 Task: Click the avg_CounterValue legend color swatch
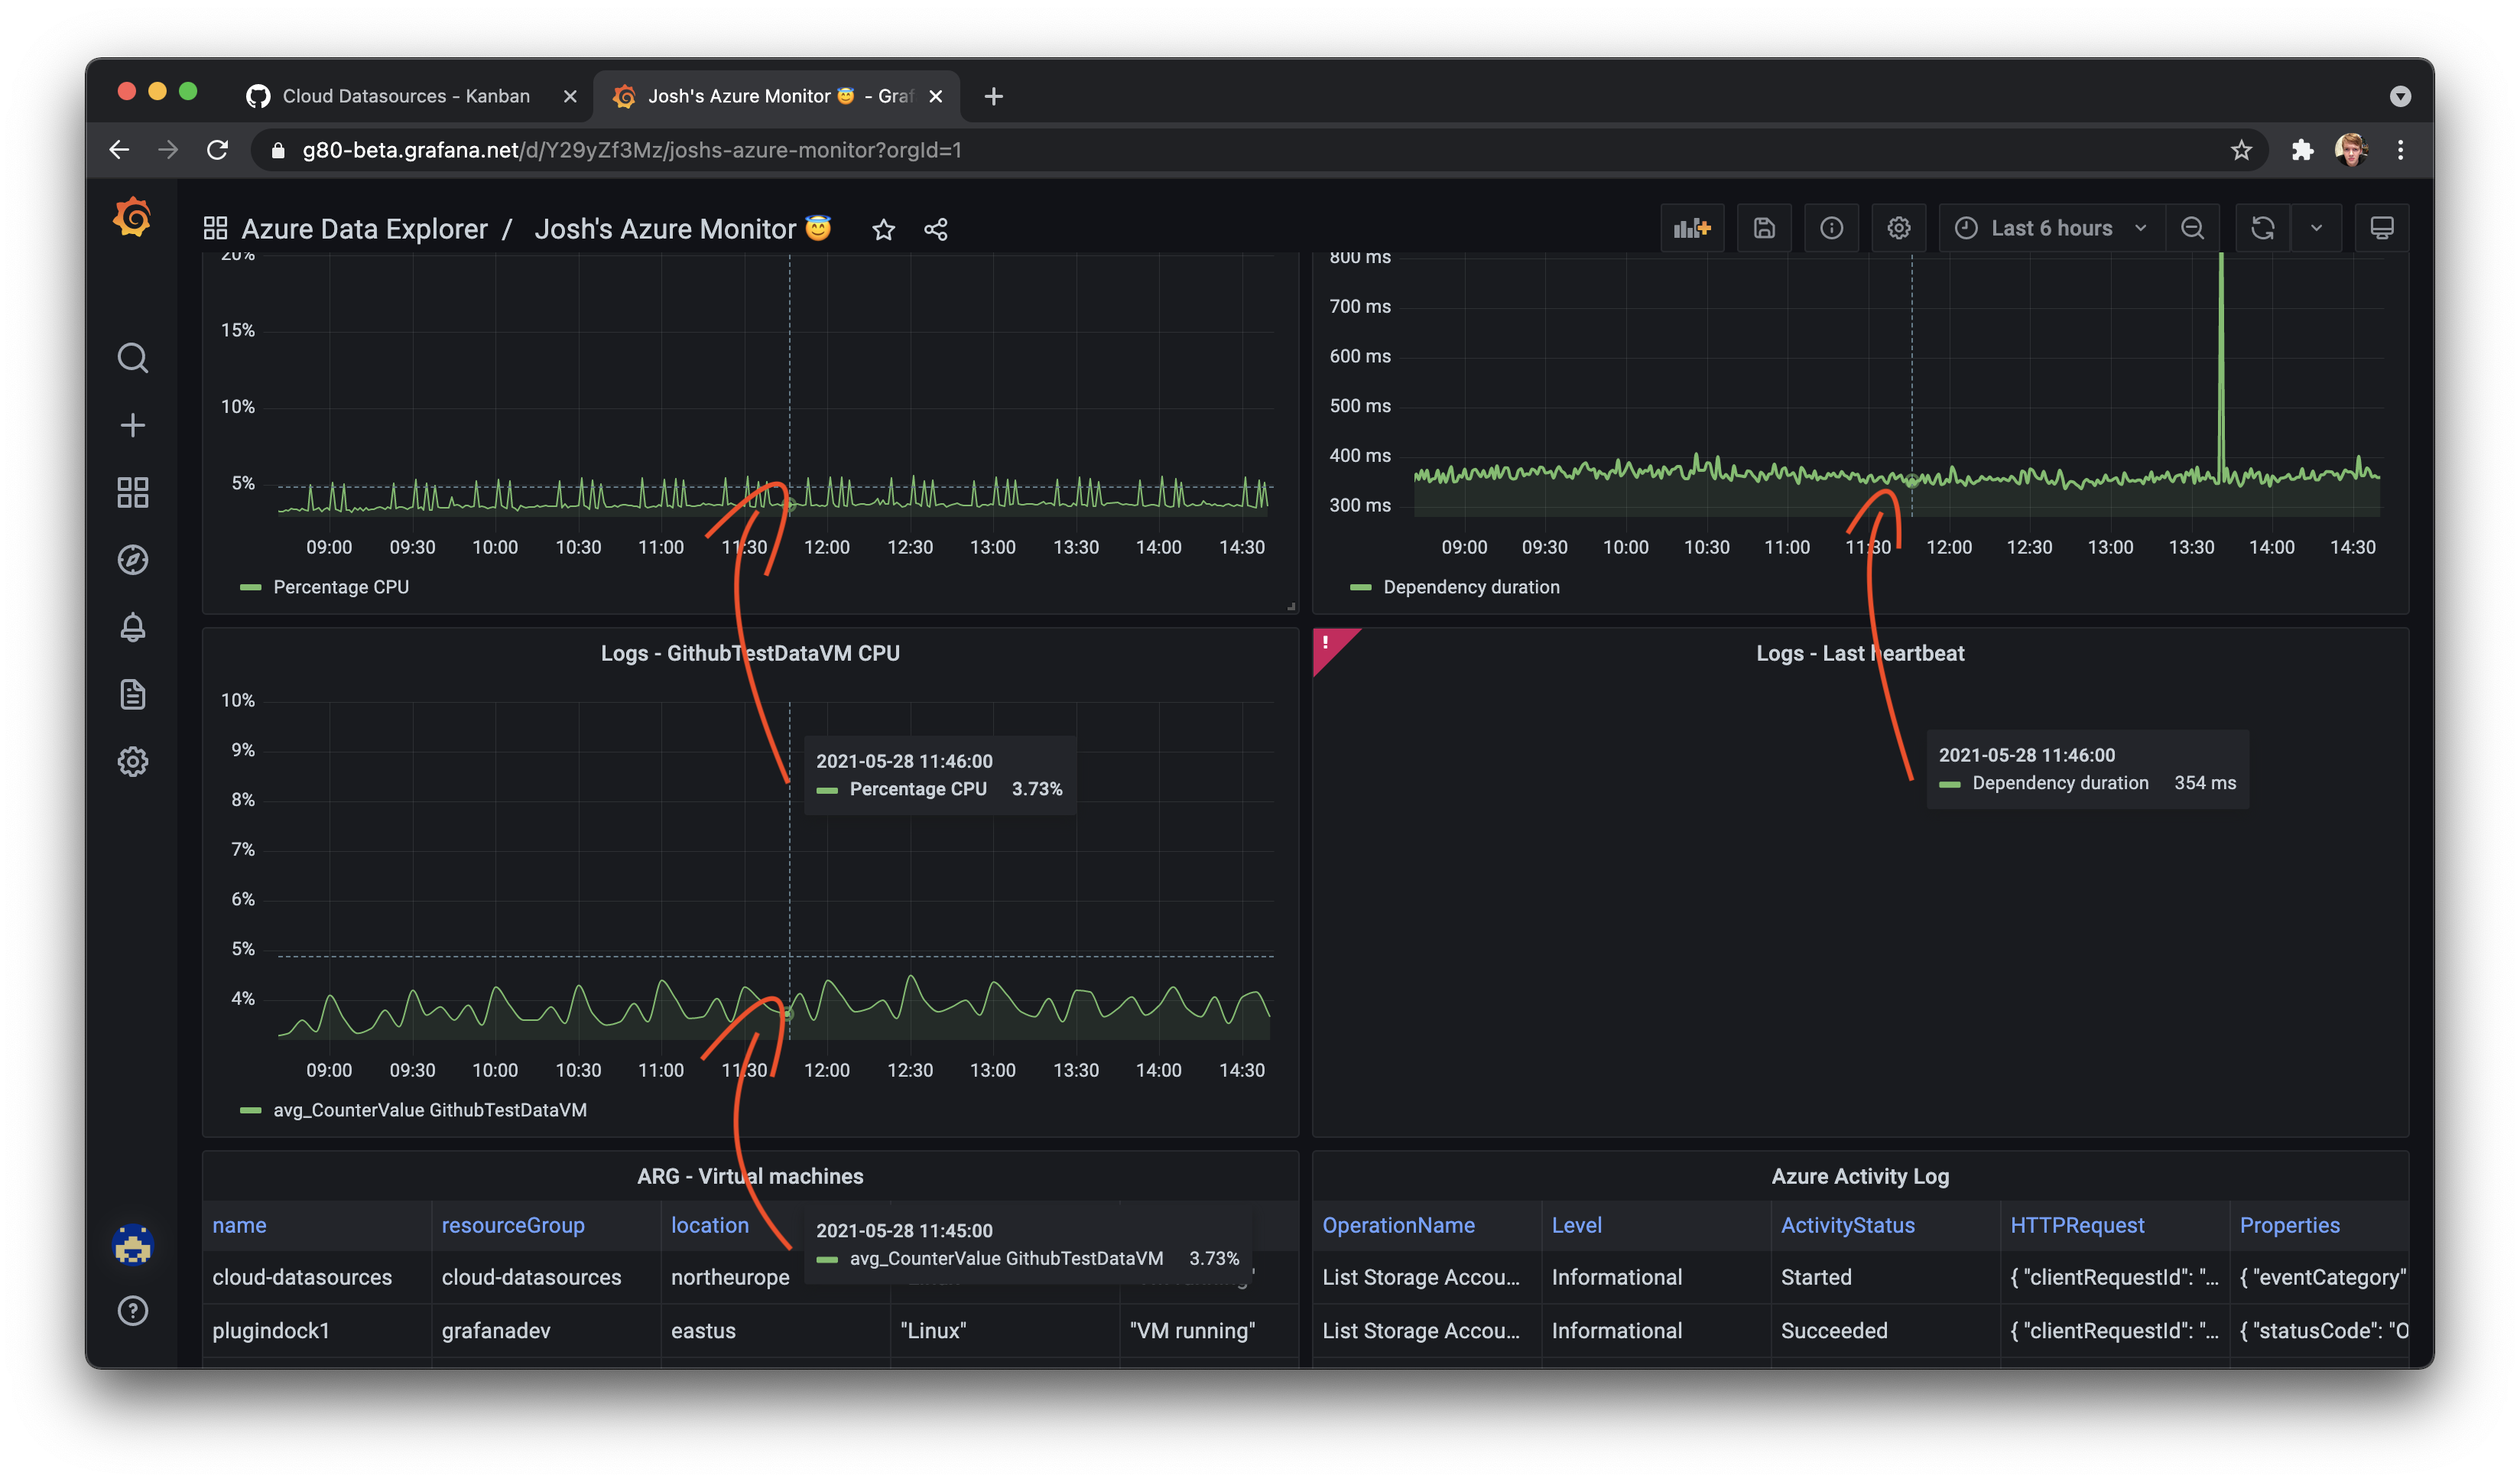[250, 1110]
